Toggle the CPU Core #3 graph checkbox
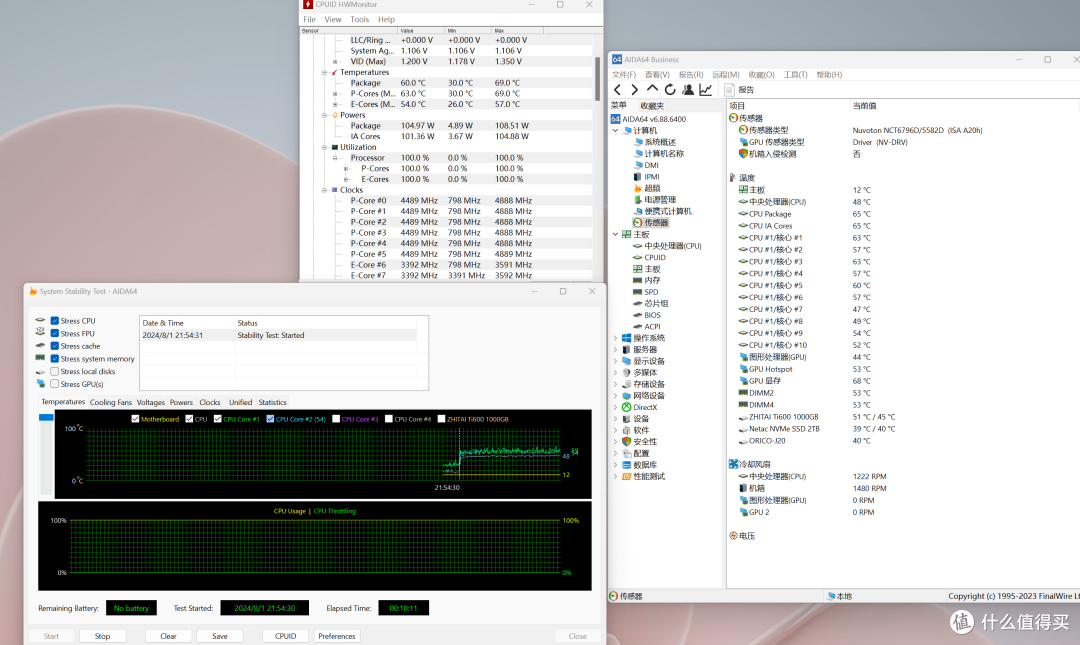The image size is (1080, 645). point(336,419)
